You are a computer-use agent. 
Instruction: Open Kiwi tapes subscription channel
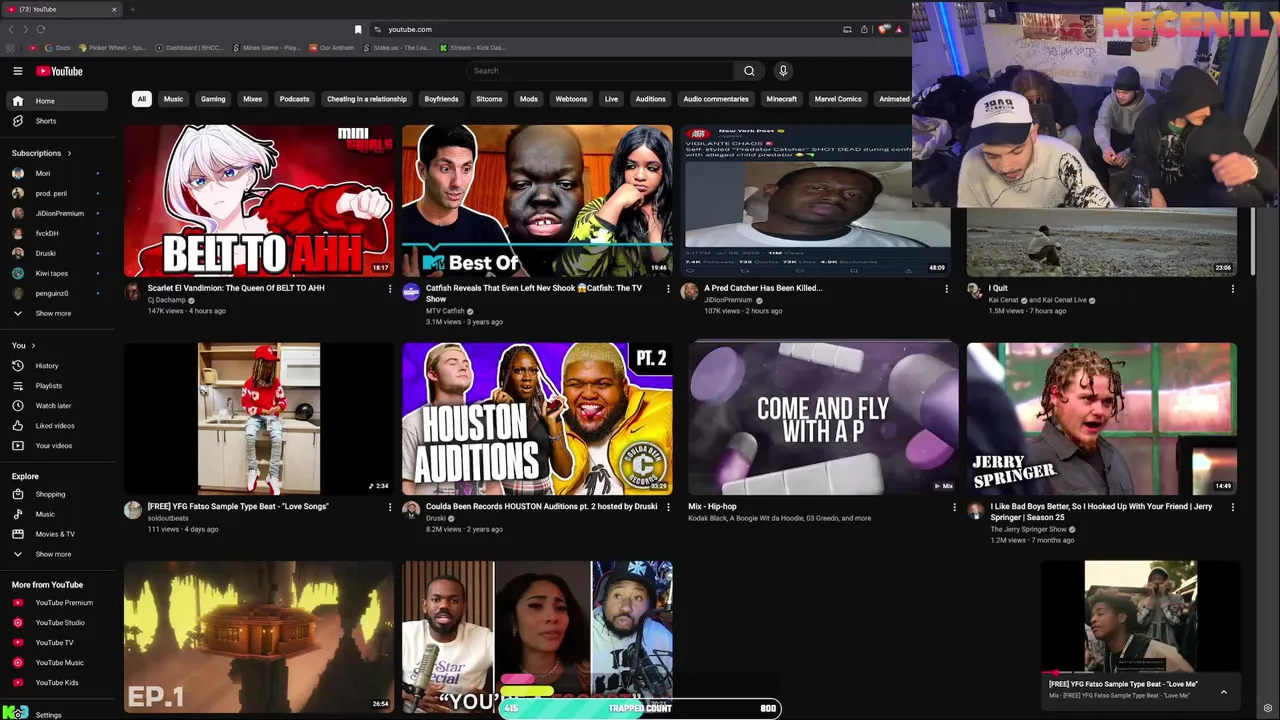[x=56, y=273]
